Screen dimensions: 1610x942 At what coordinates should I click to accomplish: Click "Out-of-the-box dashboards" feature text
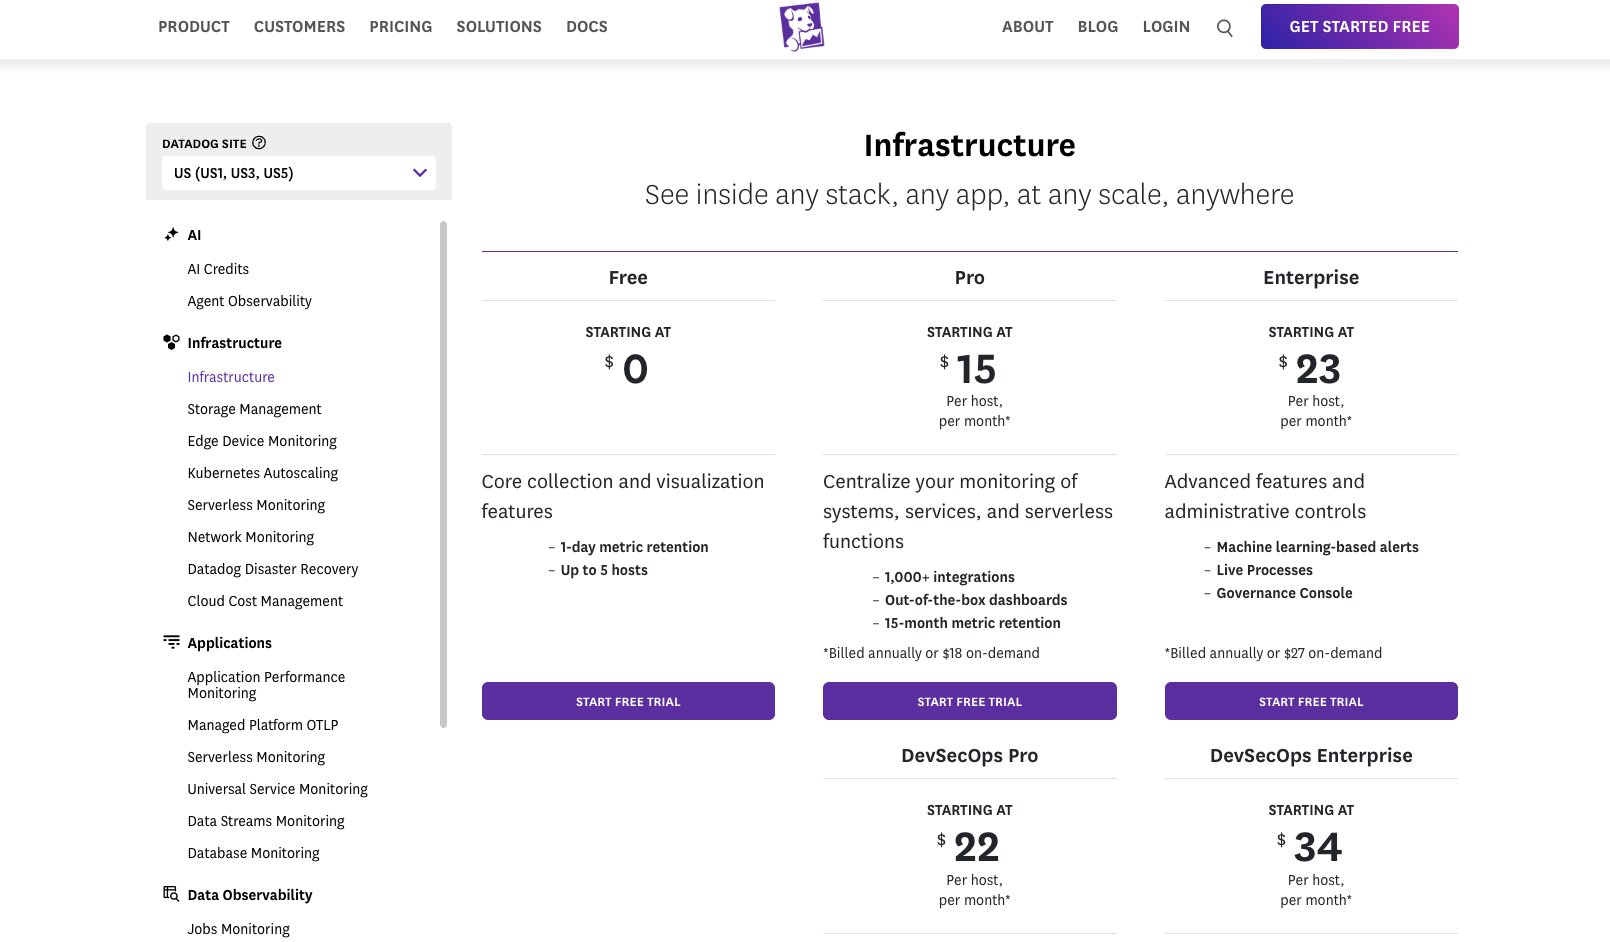tap(976, 600)
